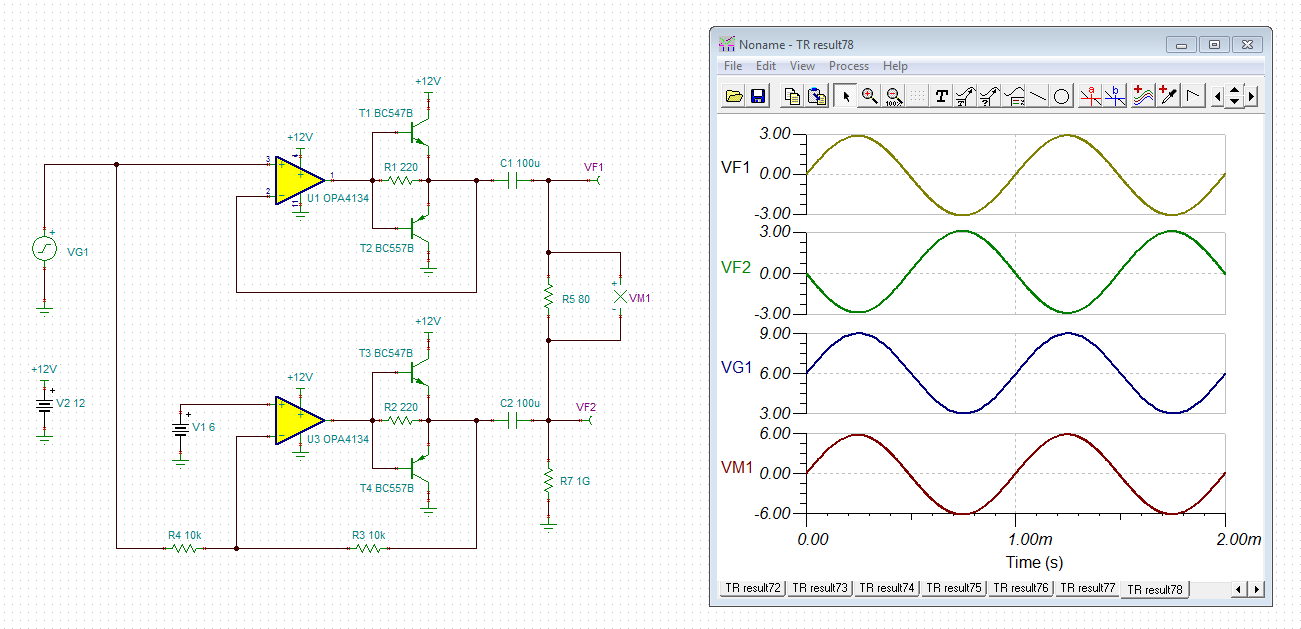Open the File menu
This screenshot has height=629, width=1301.
(733, 66)
